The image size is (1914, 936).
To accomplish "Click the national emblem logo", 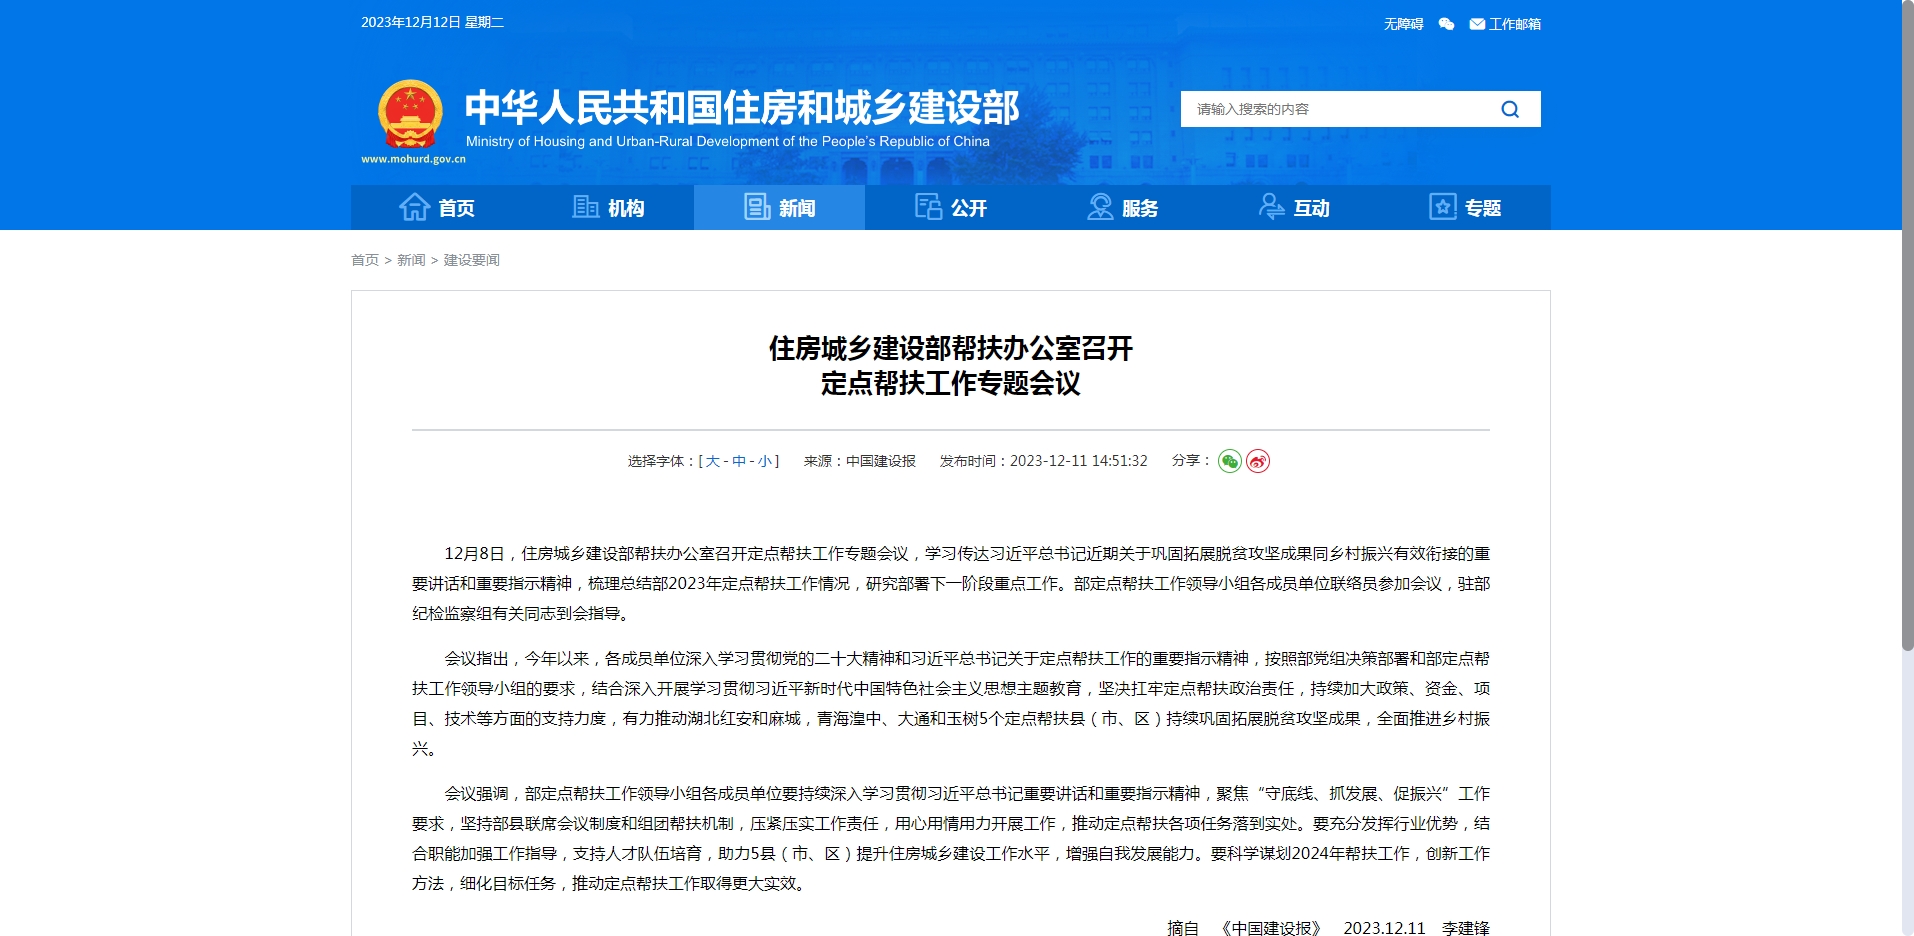I will [410, 114].
